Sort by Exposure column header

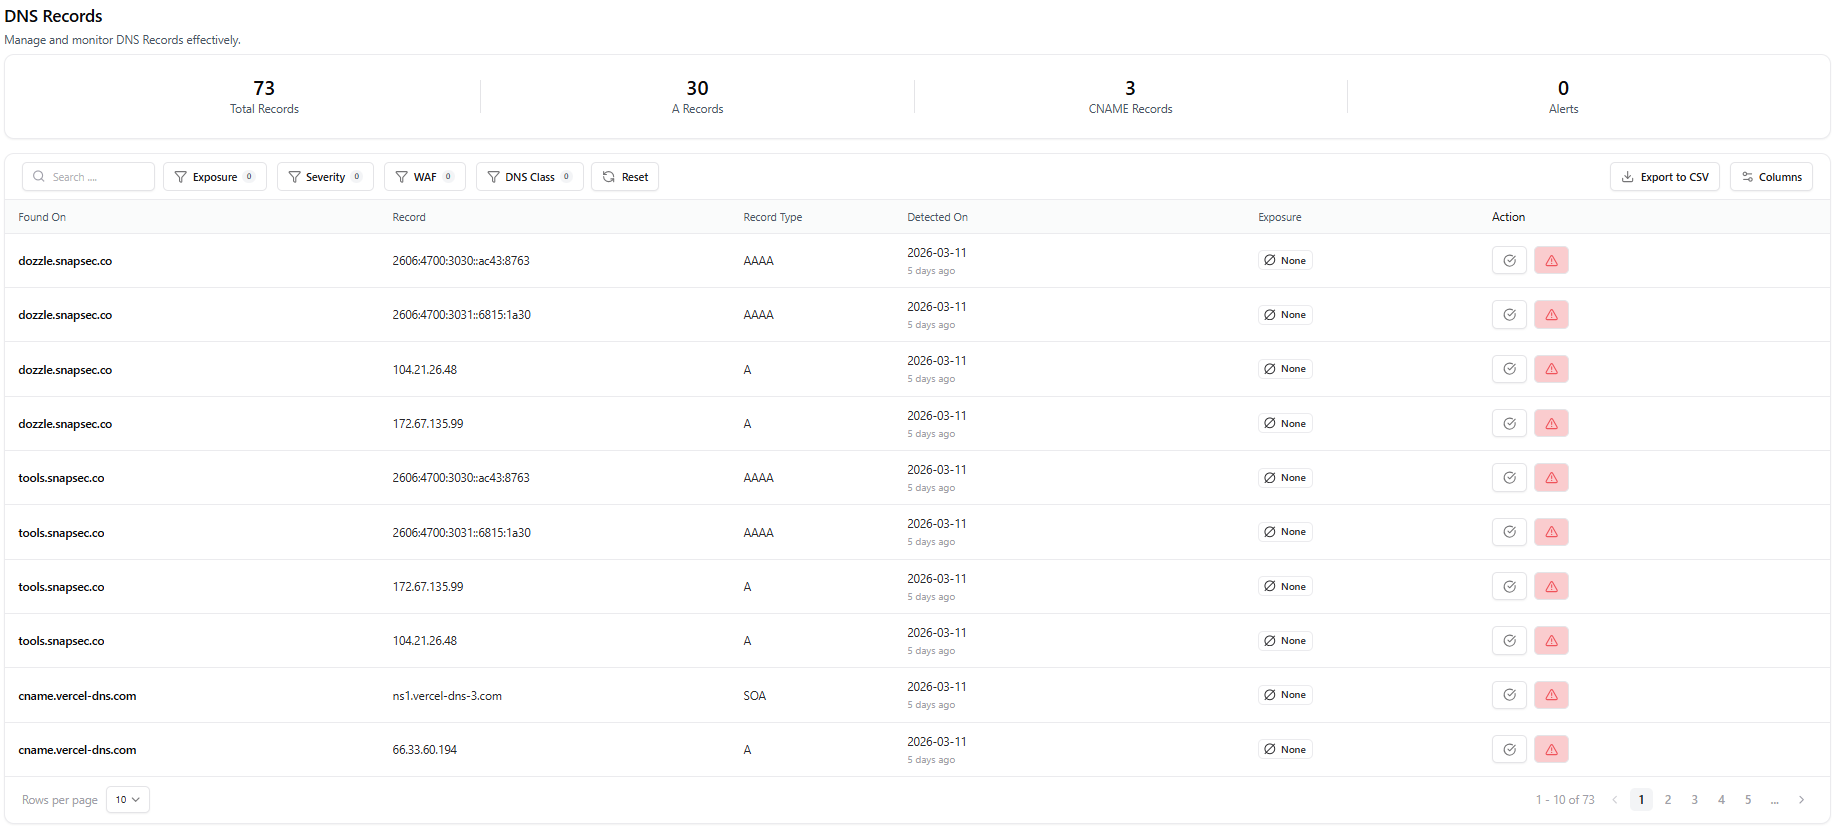(1280, 217)
